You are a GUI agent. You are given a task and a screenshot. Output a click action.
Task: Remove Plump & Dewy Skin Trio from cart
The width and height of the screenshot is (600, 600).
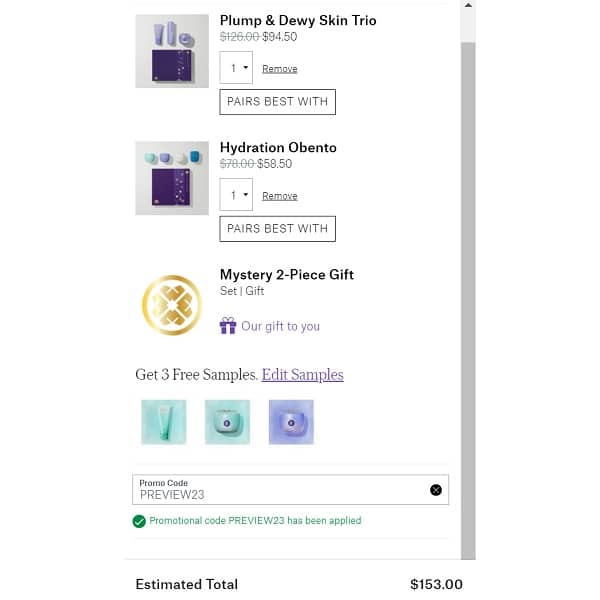pos(280,69)
